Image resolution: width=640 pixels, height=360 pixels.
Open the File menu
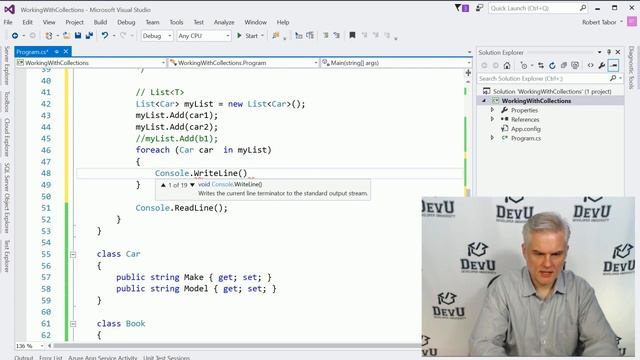[8, 22]
